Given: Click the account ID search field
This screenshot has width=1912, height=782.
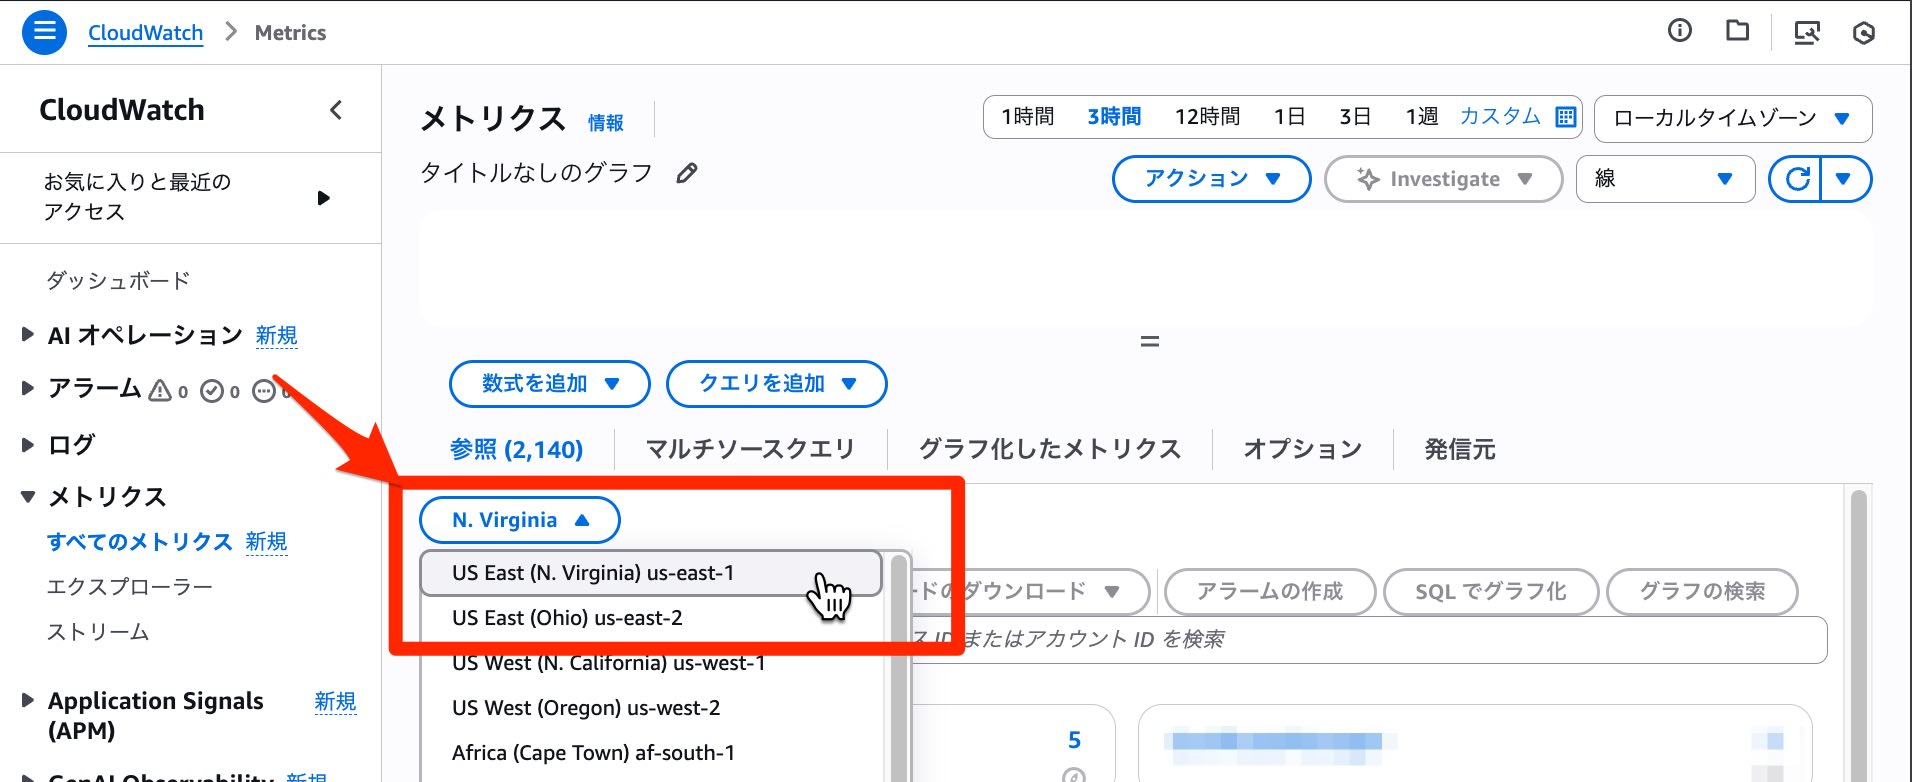Looking at the screenshot, I should 1368,639.
